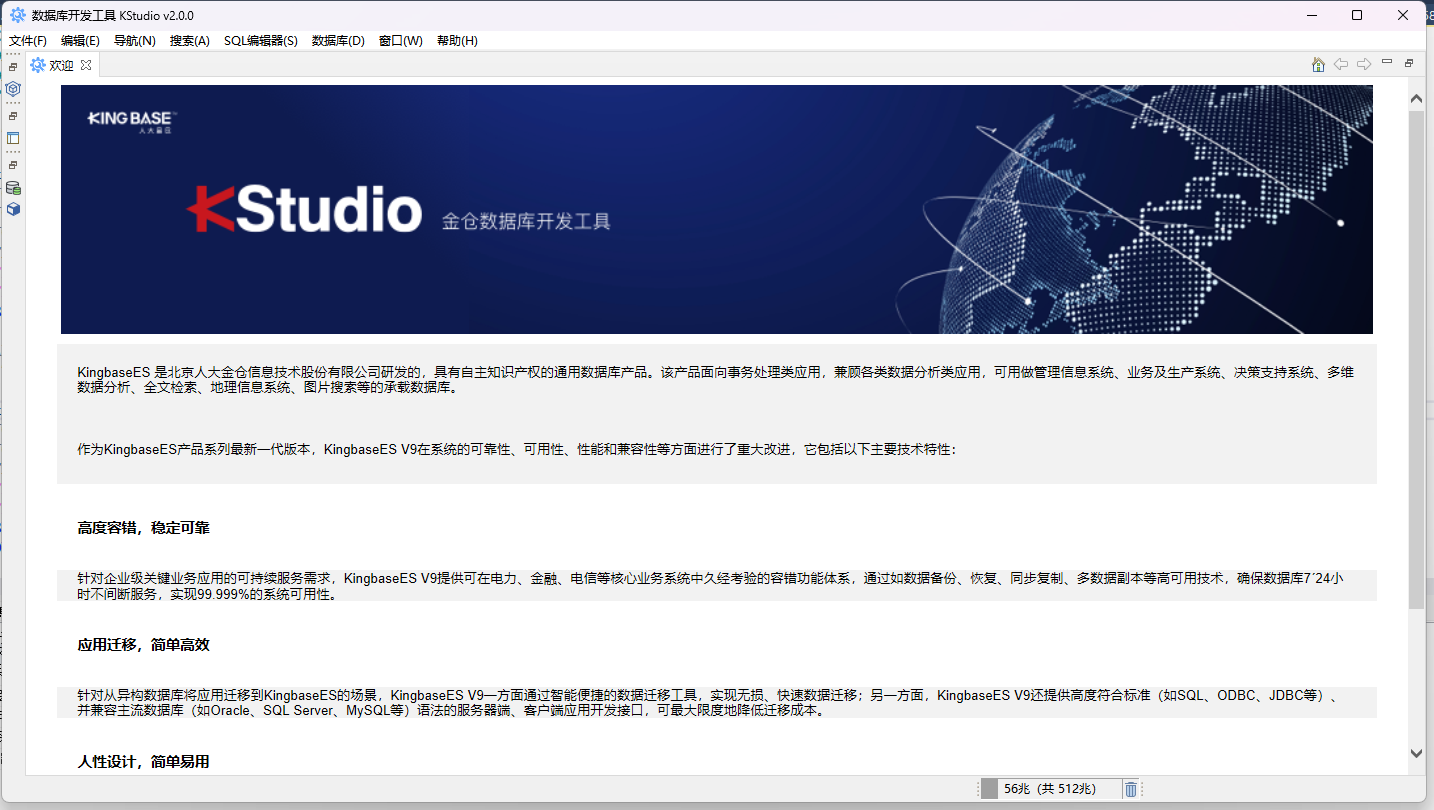Open the SQL编辑器(S) menu

260,41
